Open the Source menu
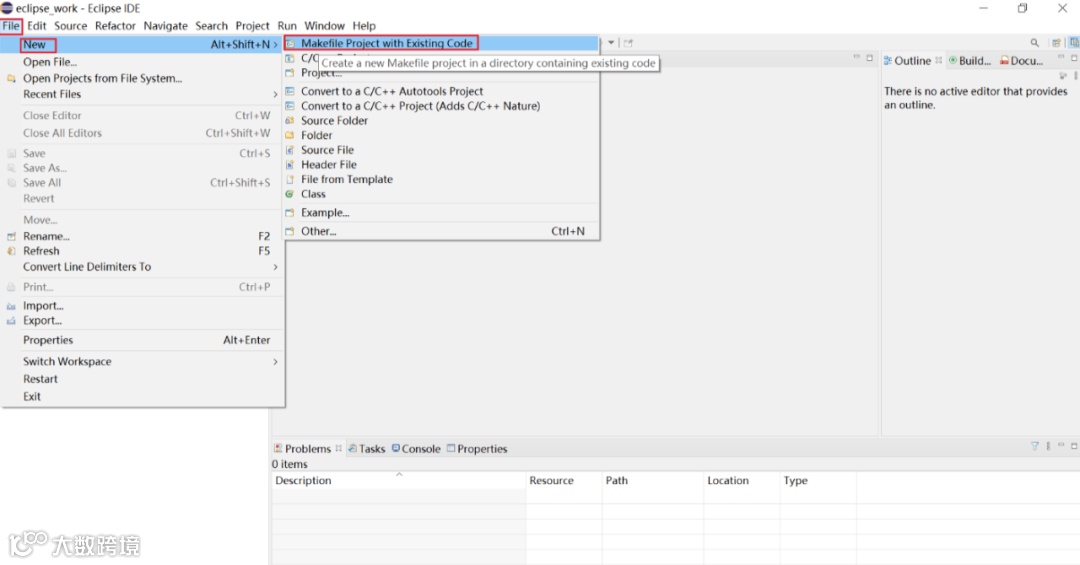 (71, 26)
